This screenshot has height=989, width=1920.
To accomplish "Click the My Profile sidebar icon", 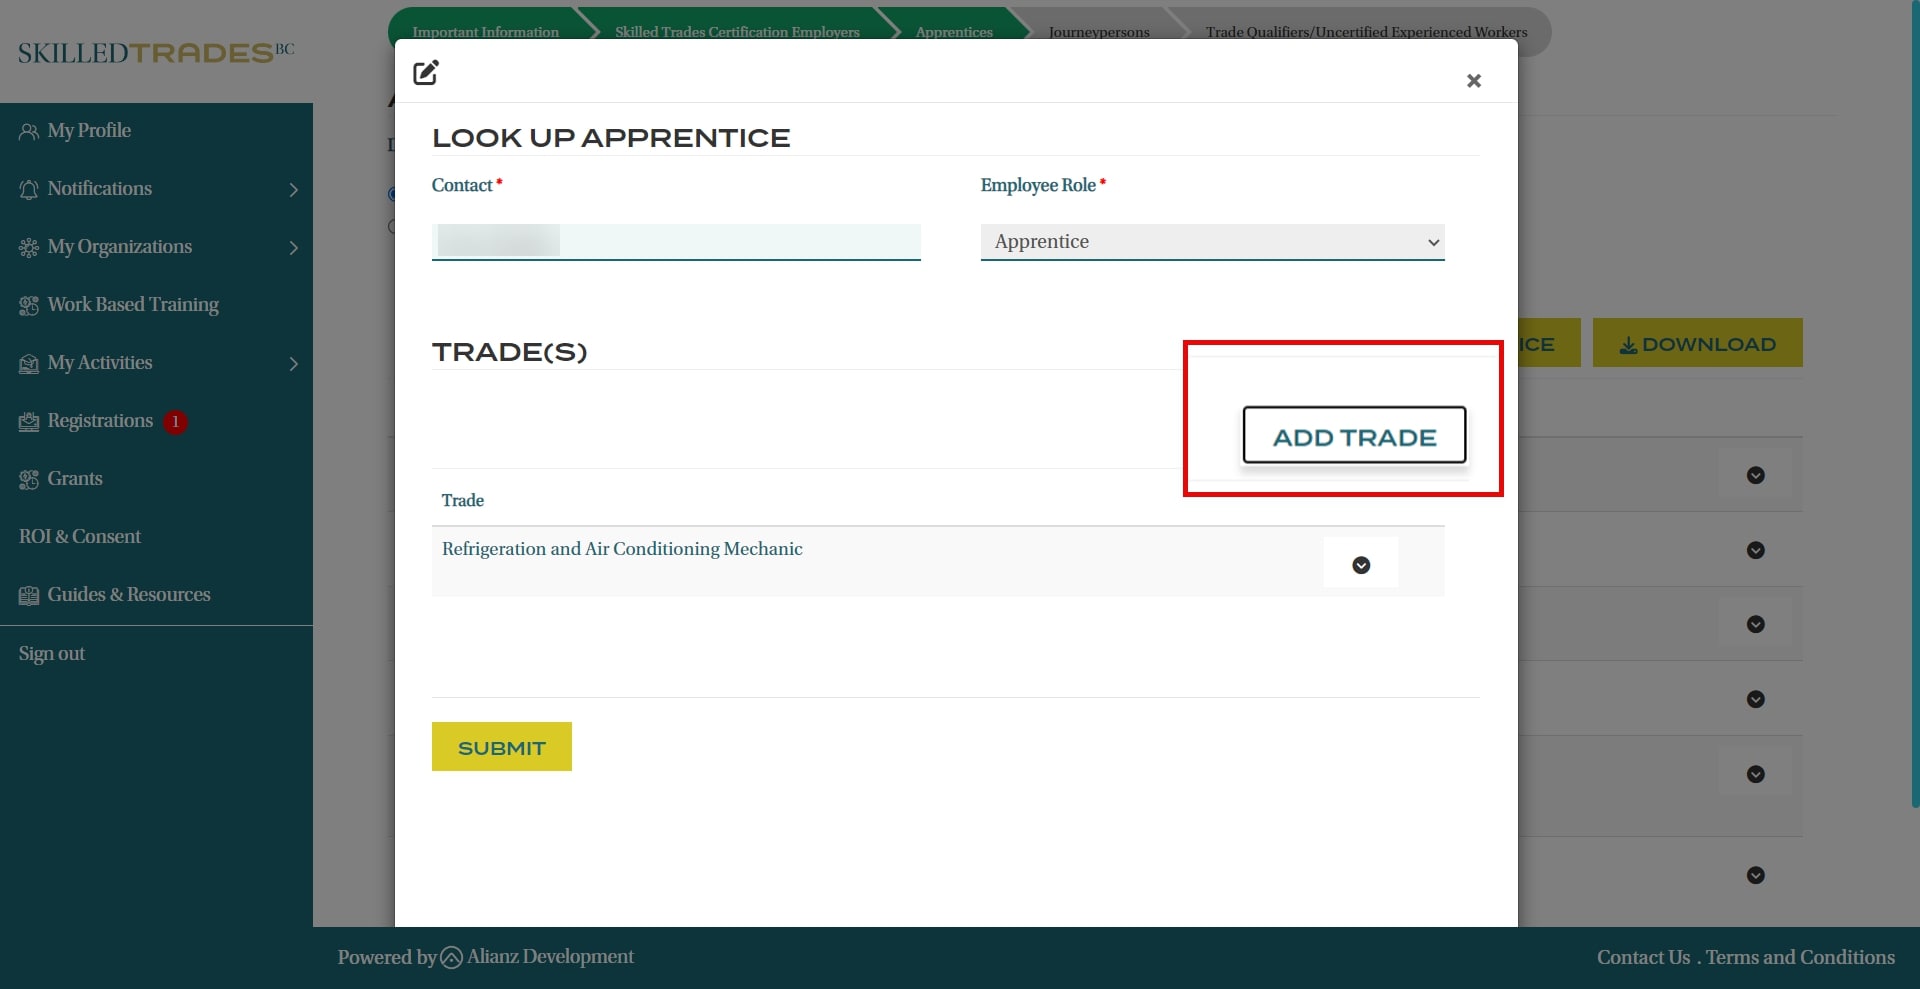I will point(29,132).
